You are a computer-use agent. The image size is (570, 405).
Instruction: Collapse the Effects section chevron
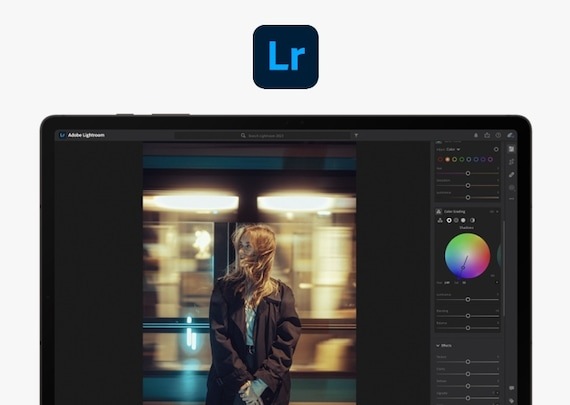(438, 346)
